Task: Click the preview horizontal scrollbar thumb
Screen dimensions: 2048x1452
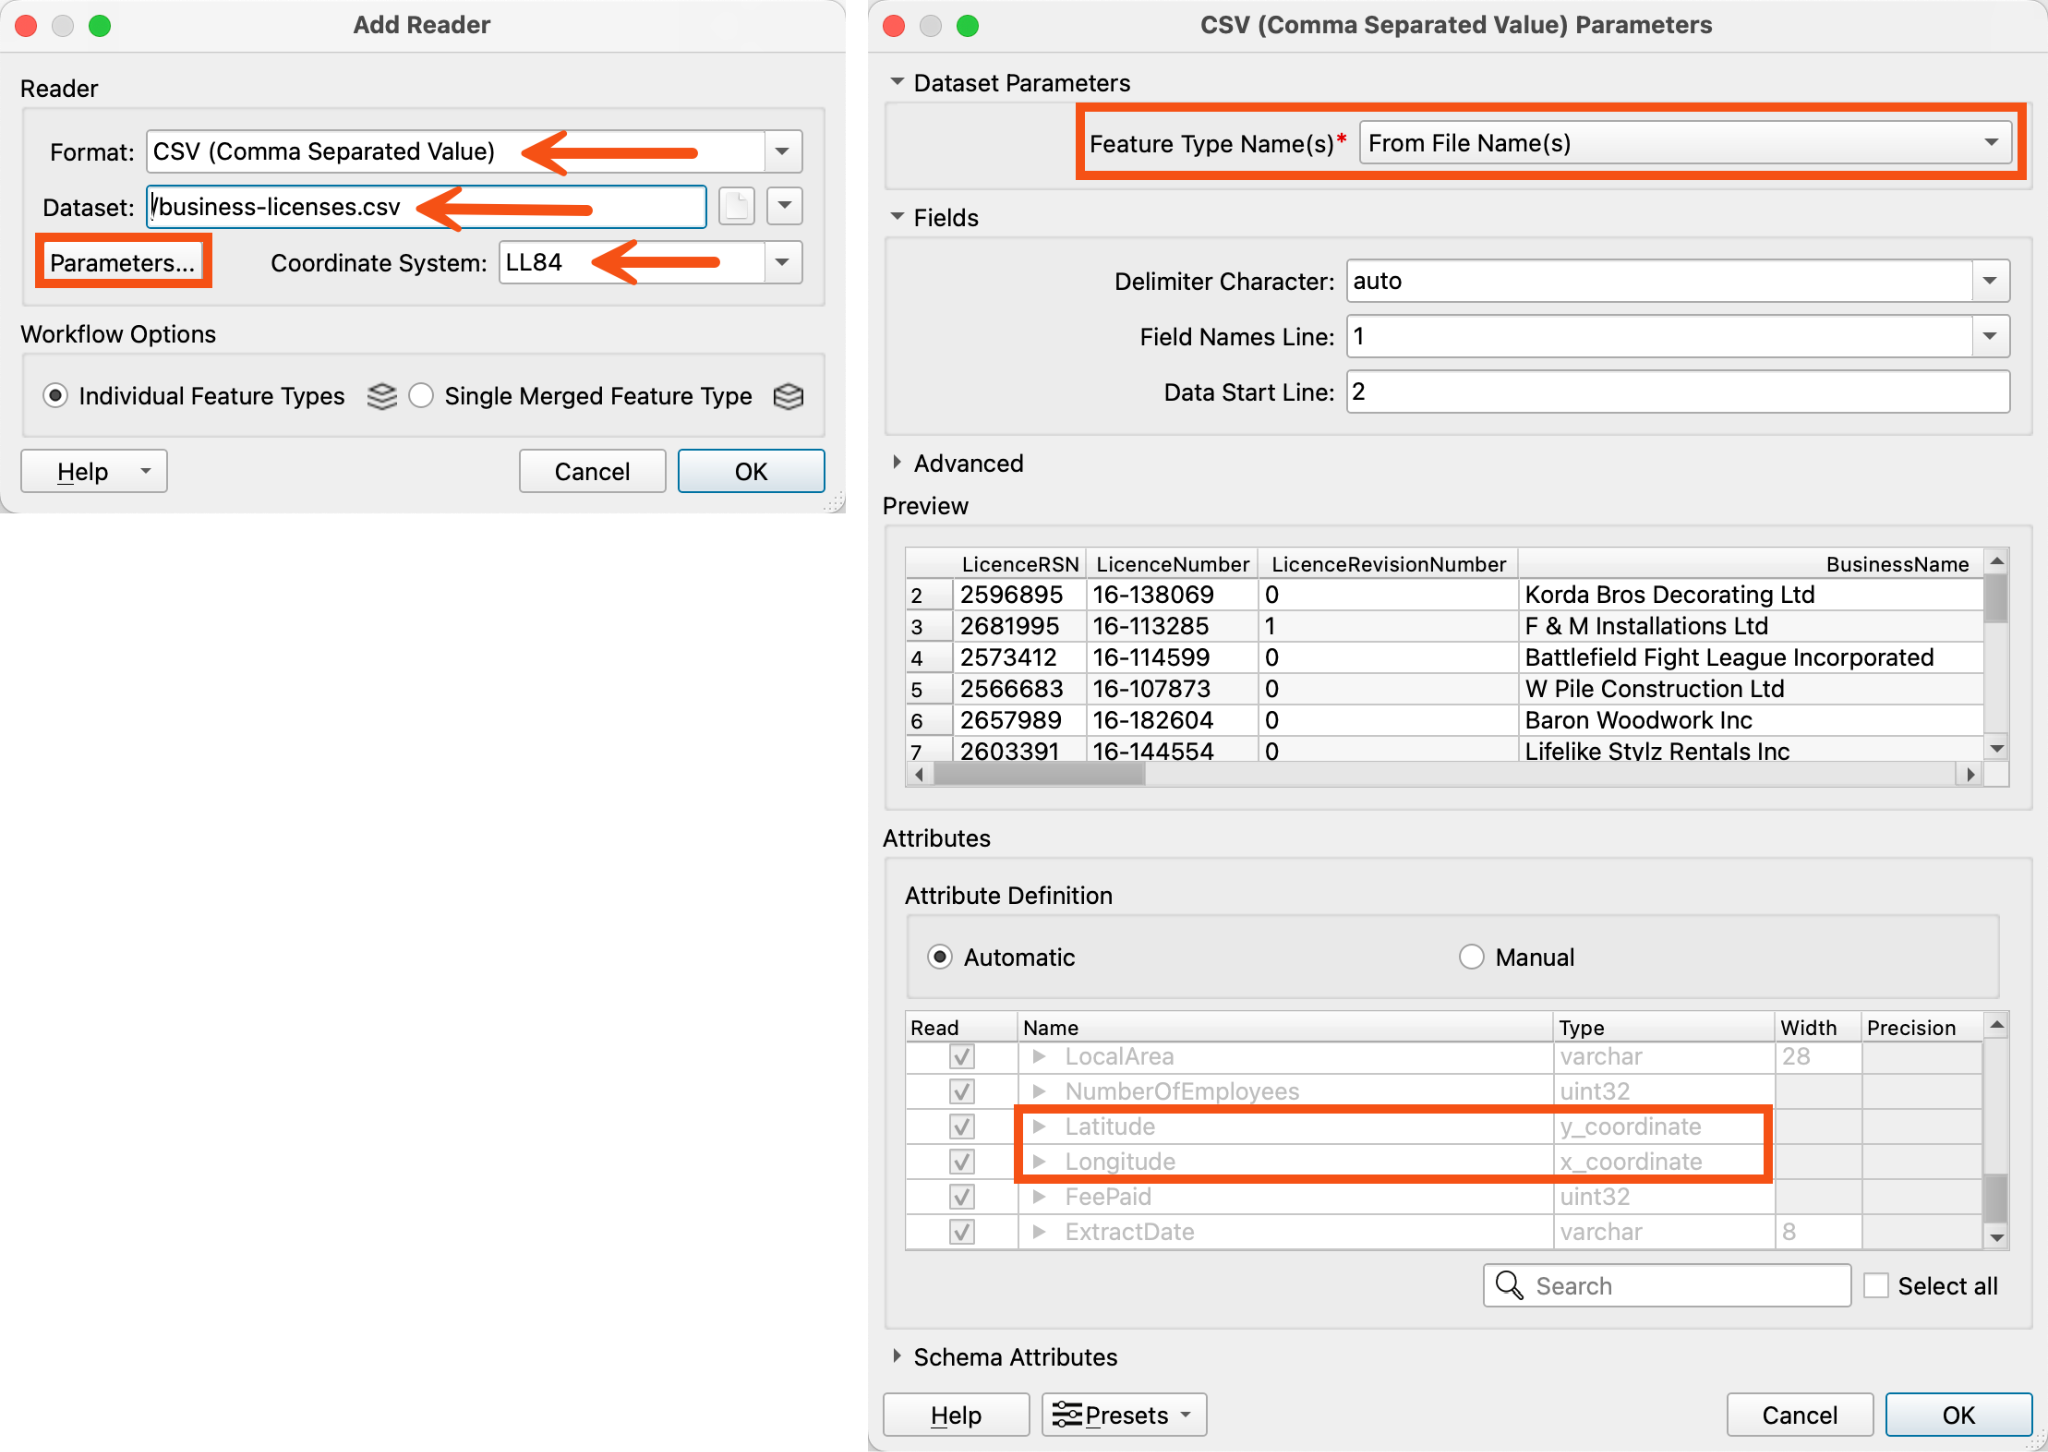Action: 1038,774
